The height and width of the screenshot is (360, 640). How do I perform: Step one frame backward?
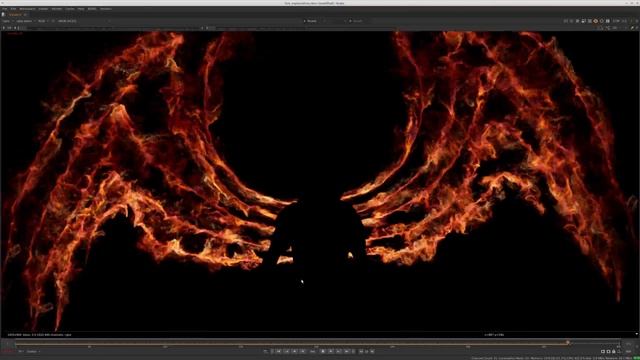point(295,351)
